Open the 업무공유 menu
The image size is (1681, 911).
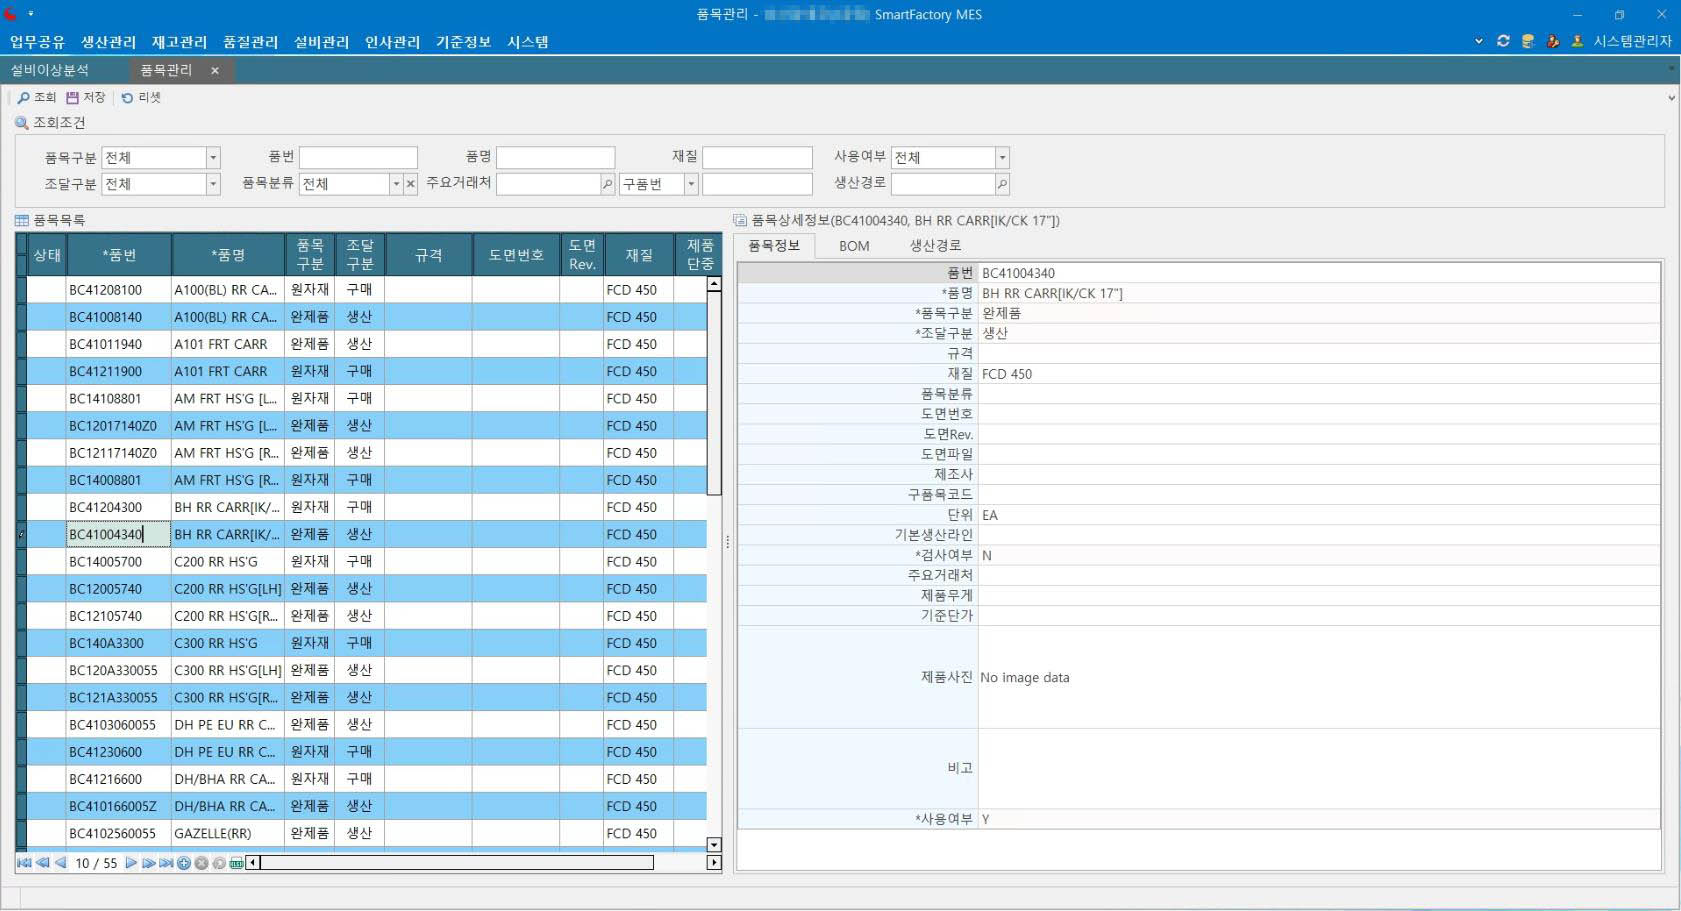pyautogui.click(x=37, y=42)
